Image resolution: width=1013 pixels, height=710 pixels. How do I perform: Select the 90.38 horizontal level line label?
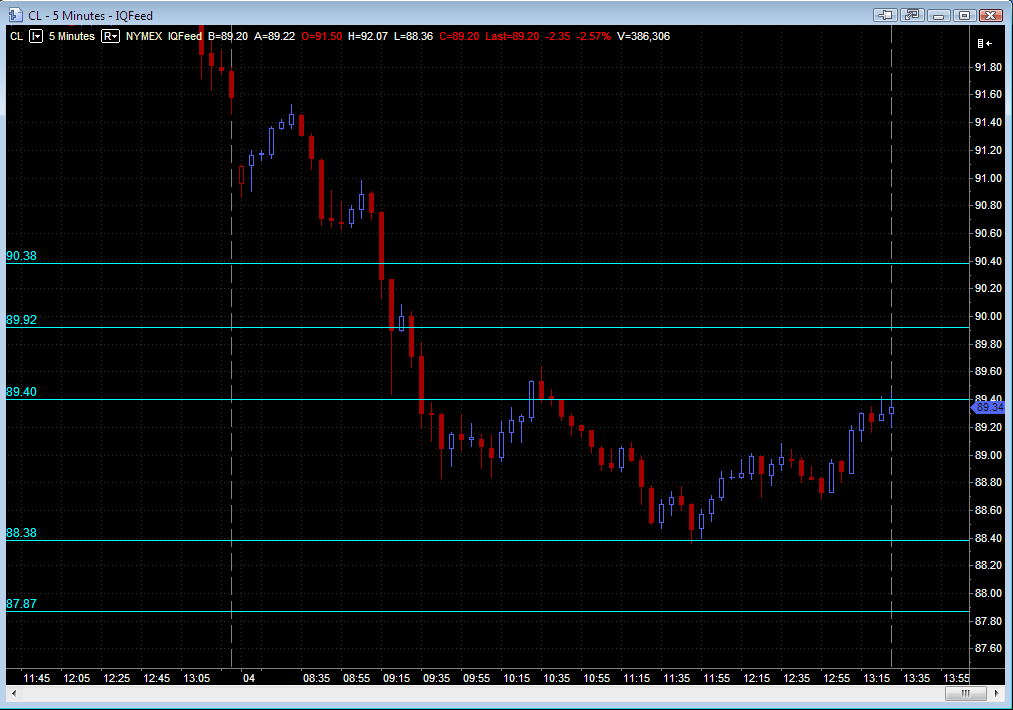point(21,256)
